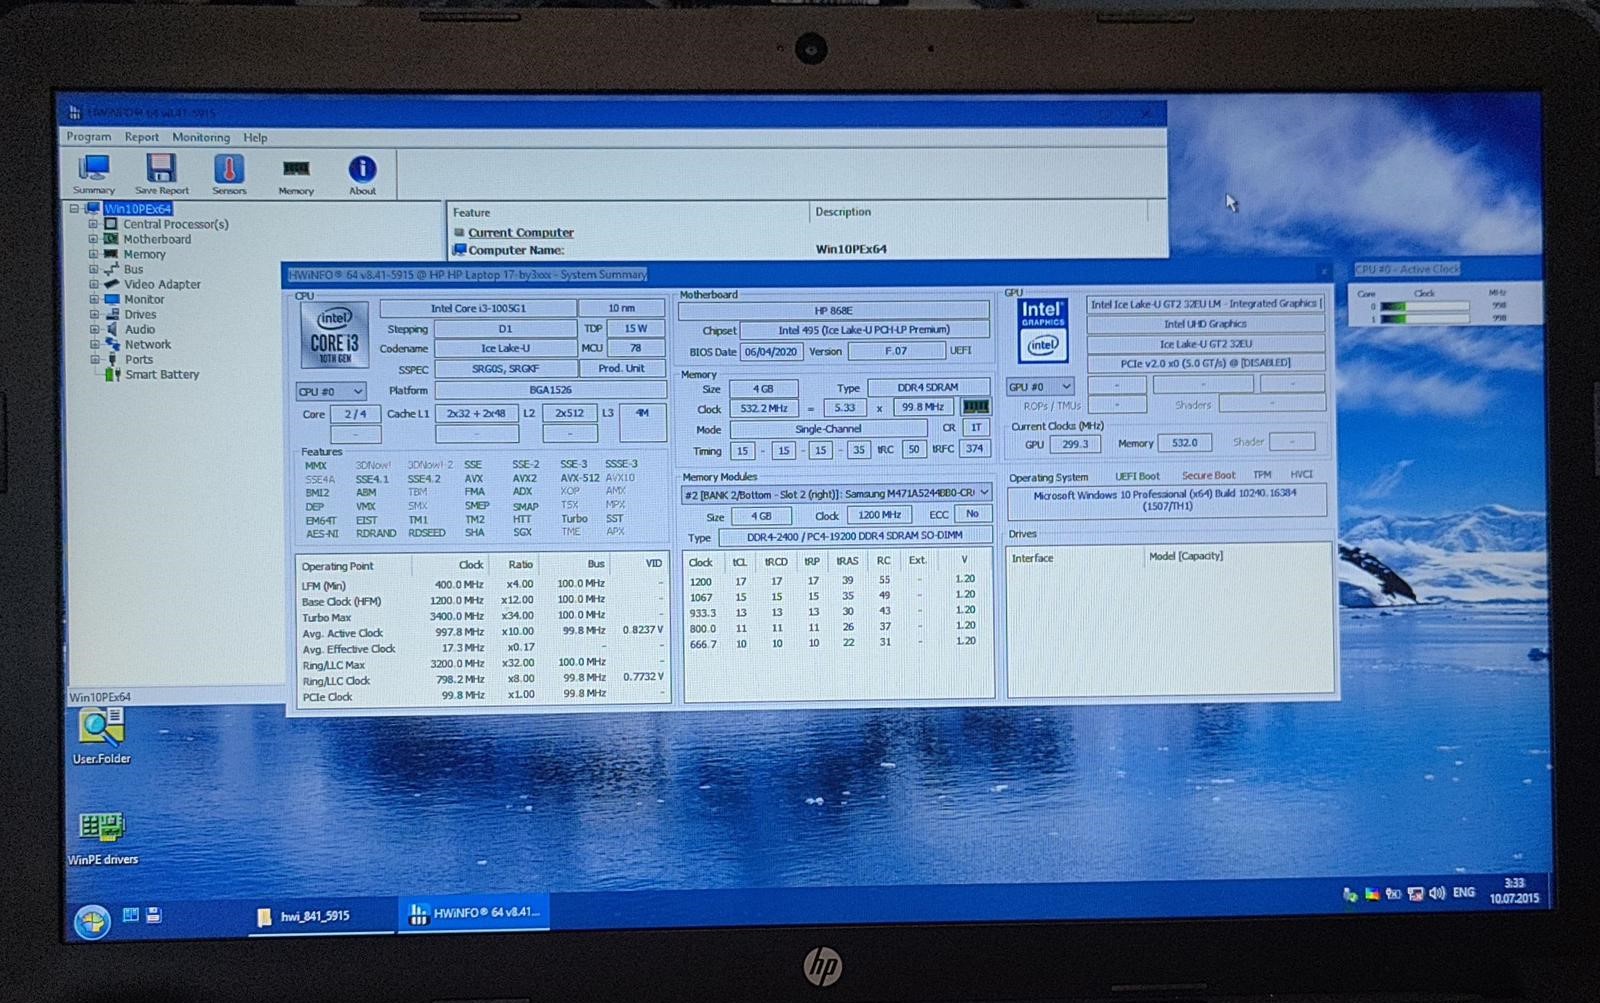Click the "Computer Name:" feature row

coord(516,250)
